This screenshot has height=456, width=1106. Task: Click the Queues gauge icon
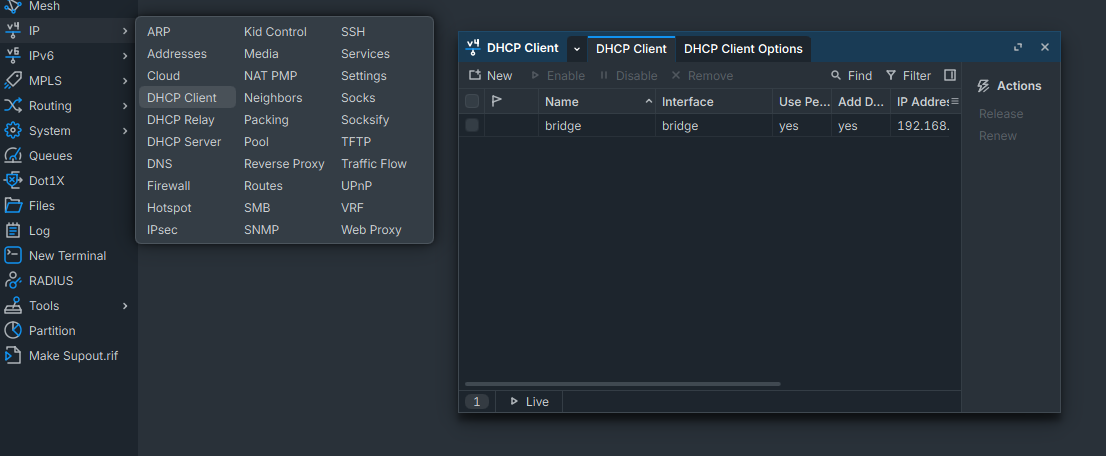click(x=13, y=156)
